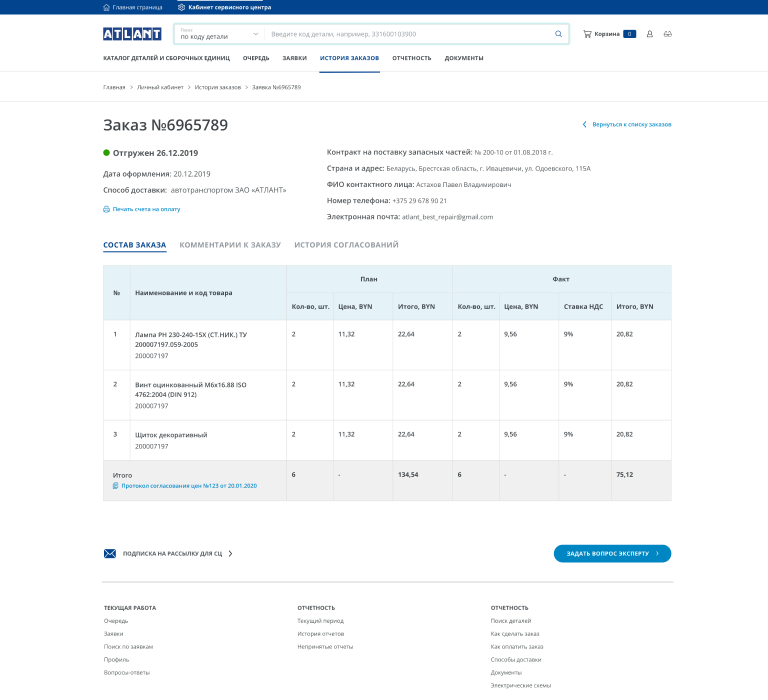The height and width of the screenshot is (700, 768).
Task: Click Вернуться к списку заказов link
Action: tap(631, 125)
